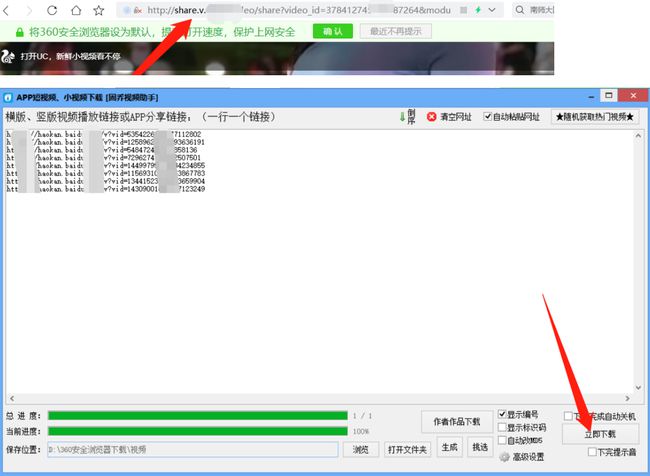Open 高级设置 via the gear icon

pyautogui.click(x=504, y=457)
